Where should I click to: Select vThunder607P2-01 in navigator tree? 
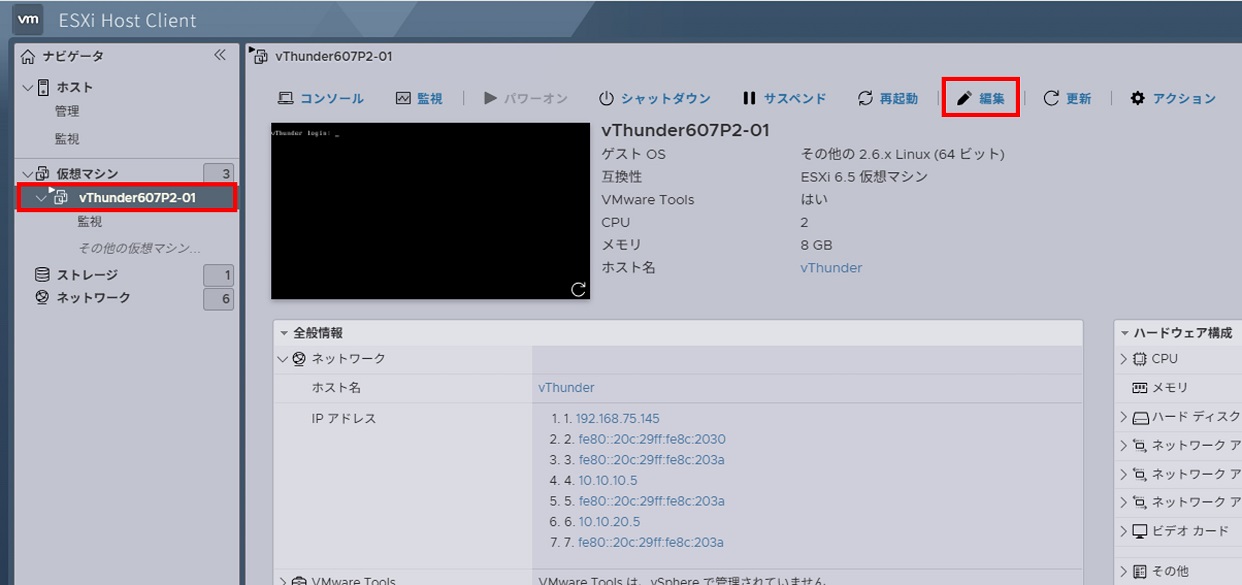137,198
